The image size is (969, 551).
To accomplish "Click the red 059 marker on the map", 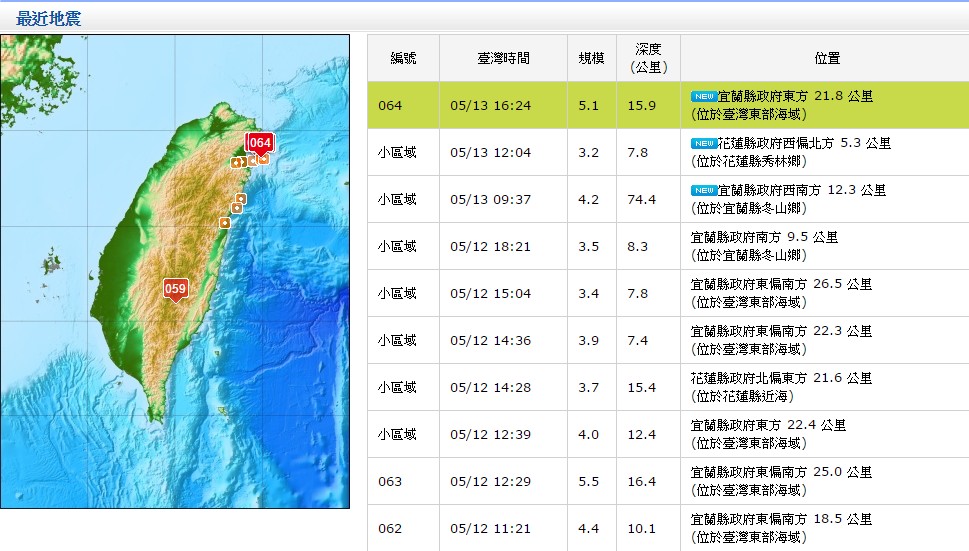I will (175, 290).
